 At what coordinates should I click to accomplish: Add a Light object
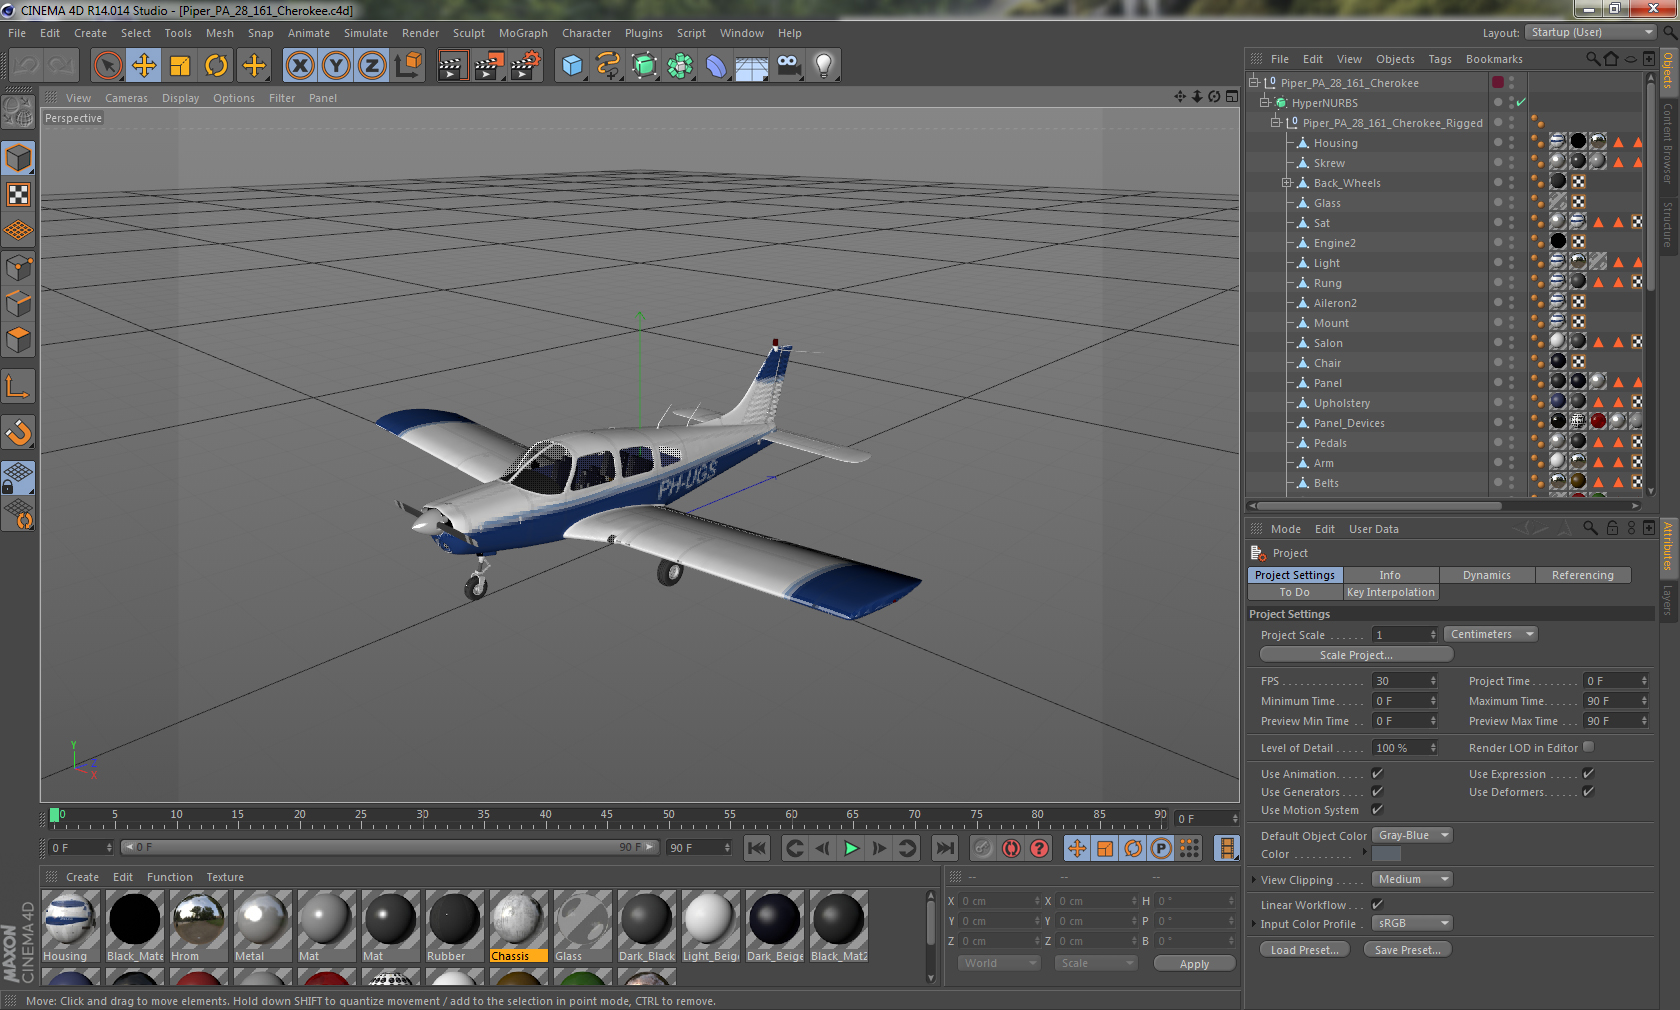pyautogui.click(x=824, y=66)
